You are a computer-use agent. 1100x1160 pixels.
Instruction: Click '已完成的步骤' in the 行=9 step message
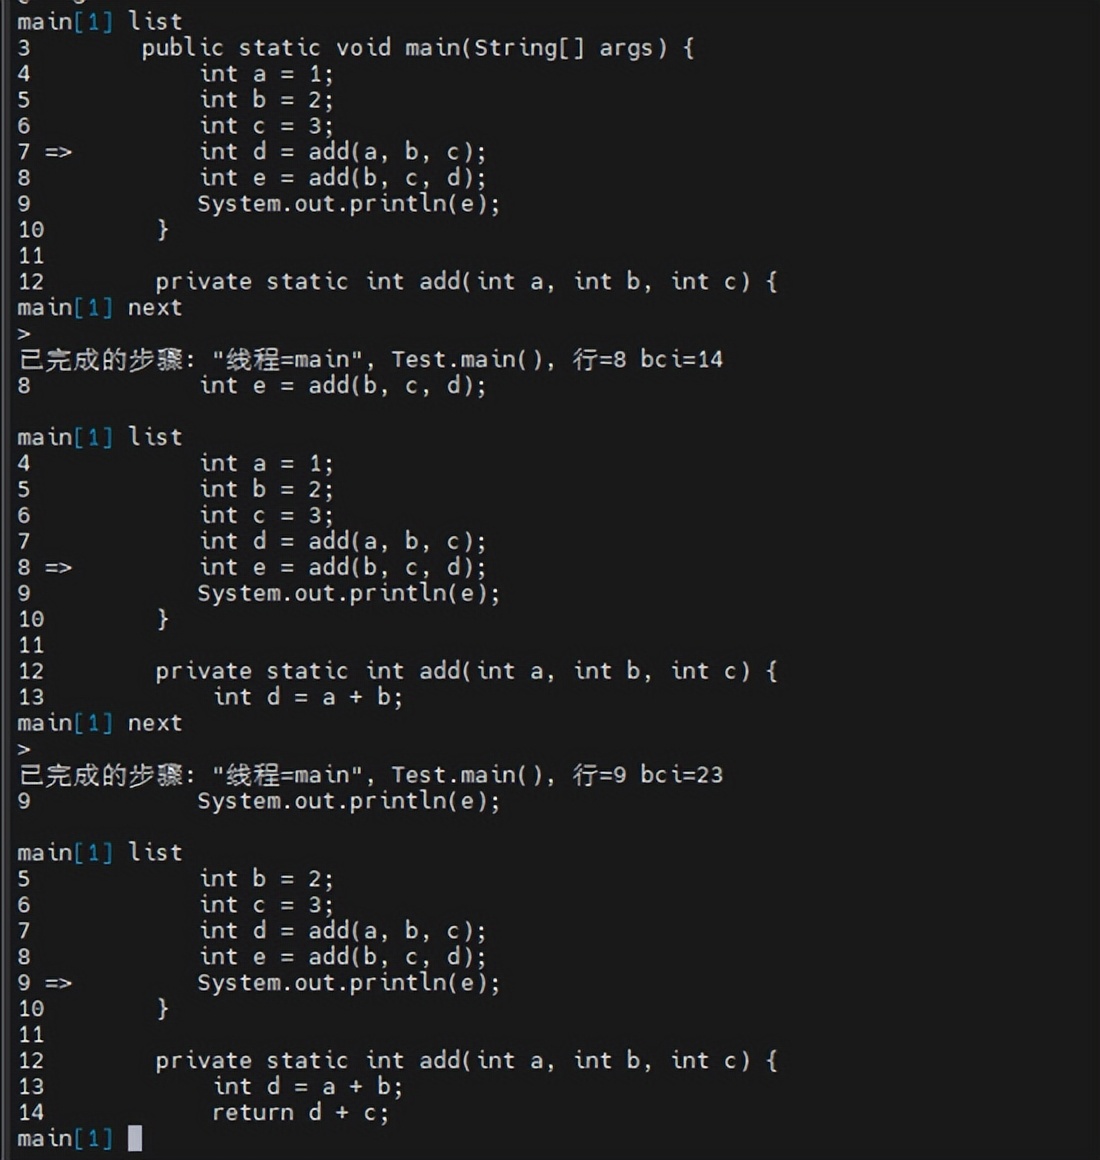tap(101, 775)
